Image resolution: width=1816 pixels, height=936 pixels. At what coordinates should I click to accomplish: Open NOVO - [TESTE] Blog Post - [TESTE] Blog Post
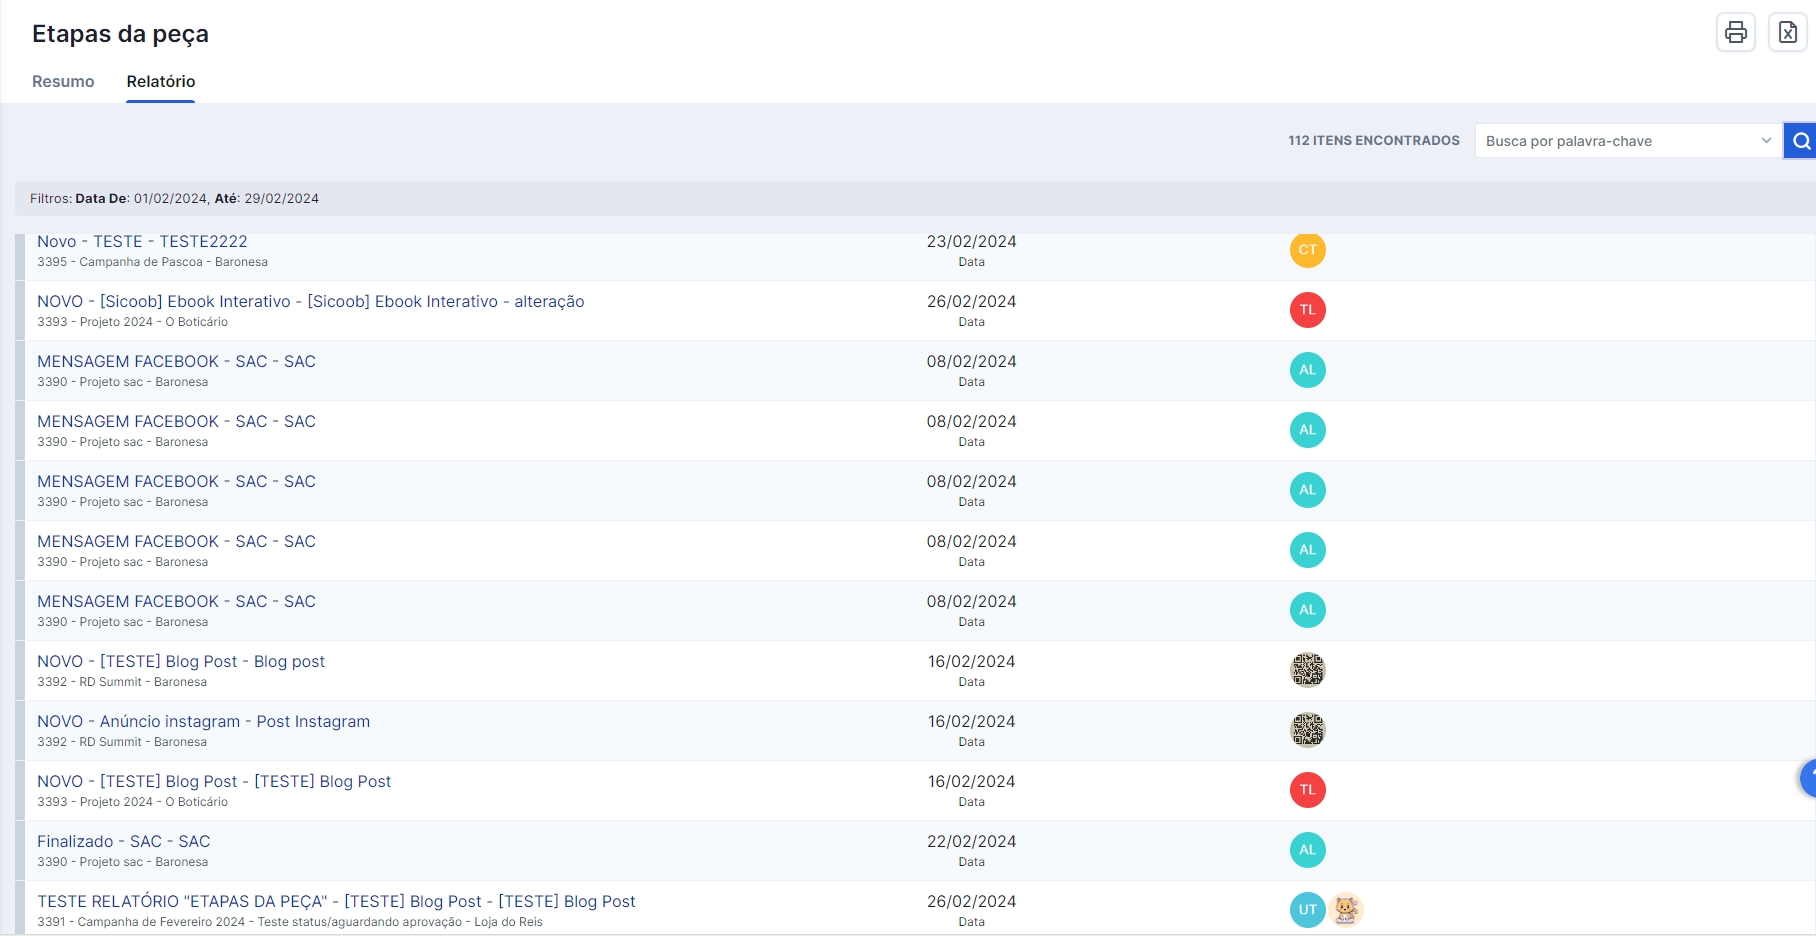pos(214,782)
